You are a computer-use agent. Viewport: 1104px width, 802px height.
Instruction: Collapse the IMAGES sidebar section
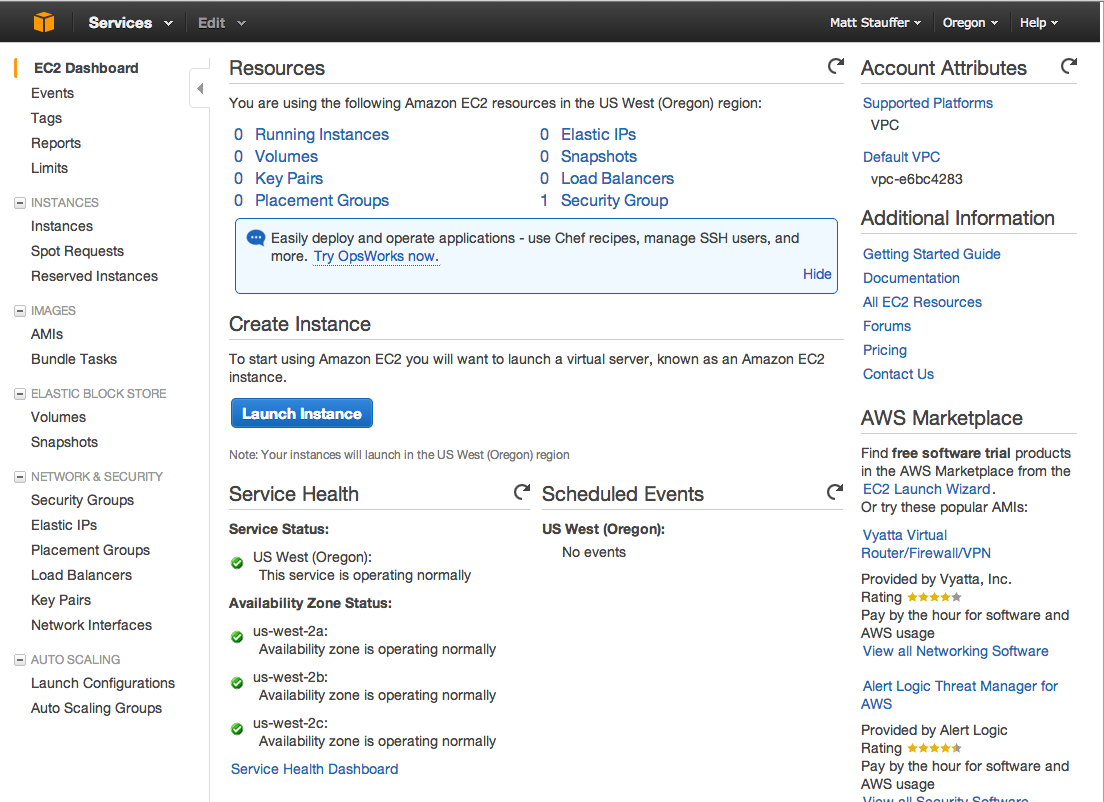pos(20,311)
